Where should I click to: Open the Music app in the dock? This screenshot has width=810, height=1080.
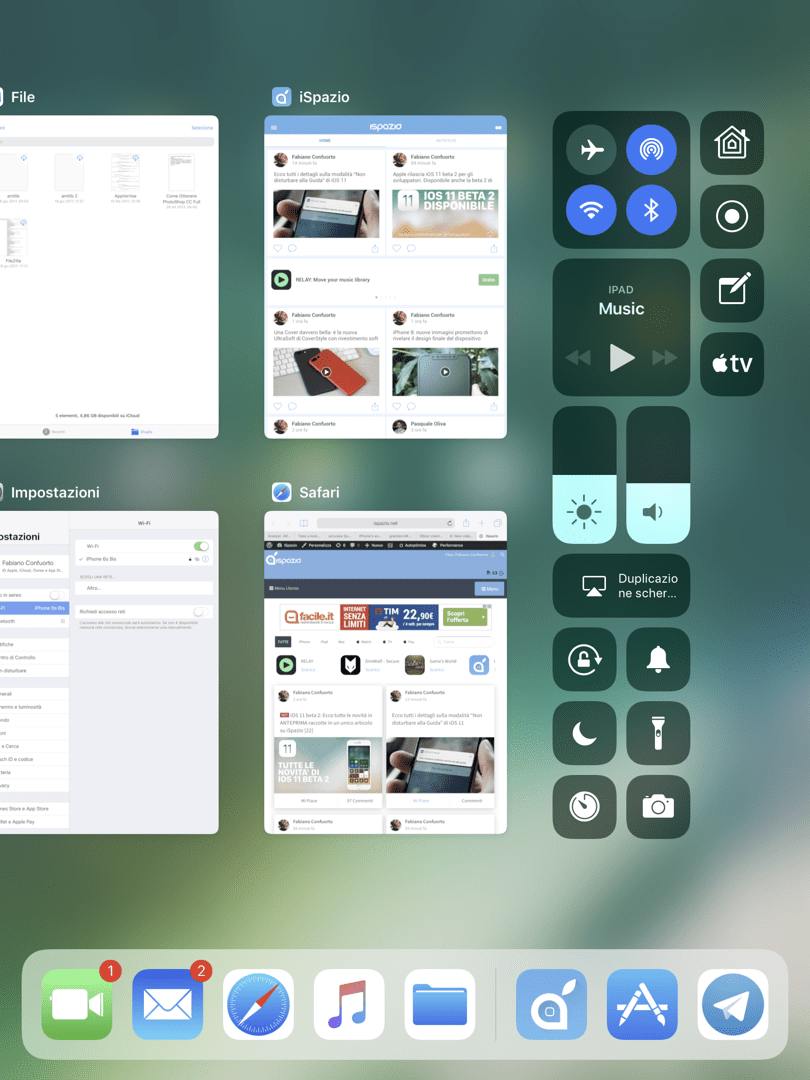coord(349,1004)
